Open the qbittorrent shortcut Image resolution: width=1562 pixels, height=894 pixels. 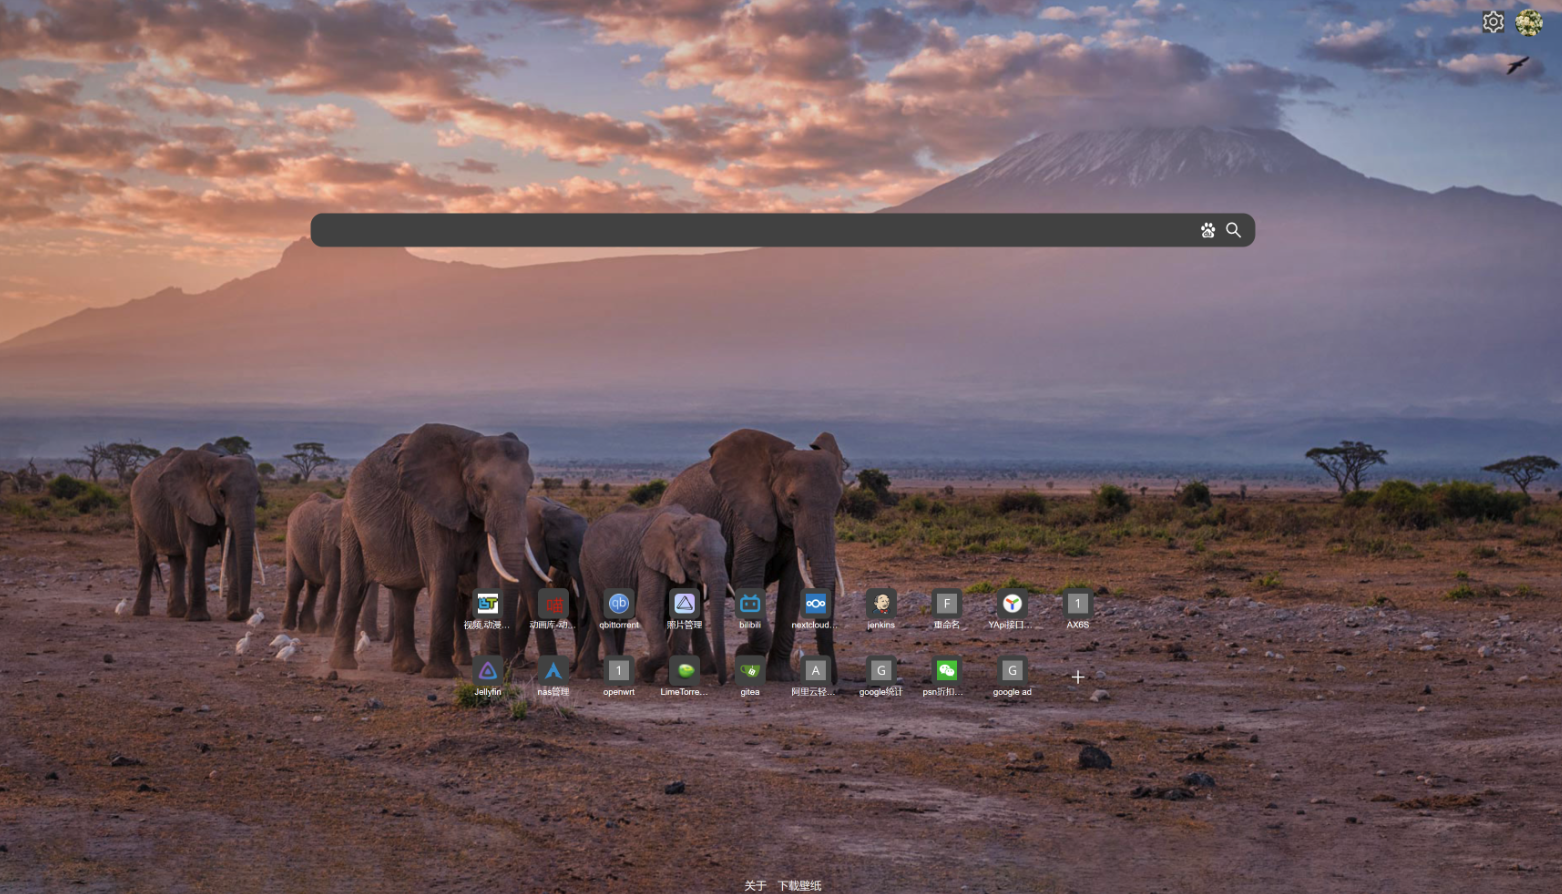(619, 604)
